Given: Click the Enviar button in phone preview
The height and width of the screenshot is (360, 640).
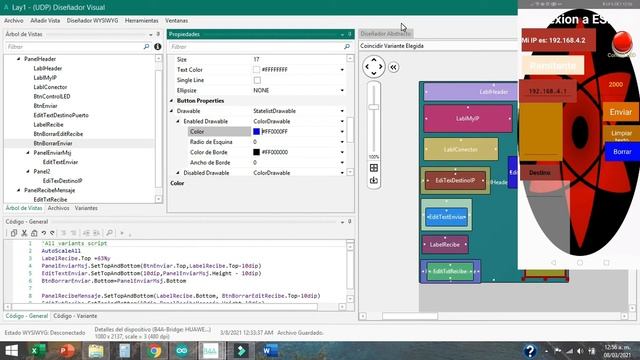Looking at the screenshot, I should pyautogui.click(x=620, y=112).
